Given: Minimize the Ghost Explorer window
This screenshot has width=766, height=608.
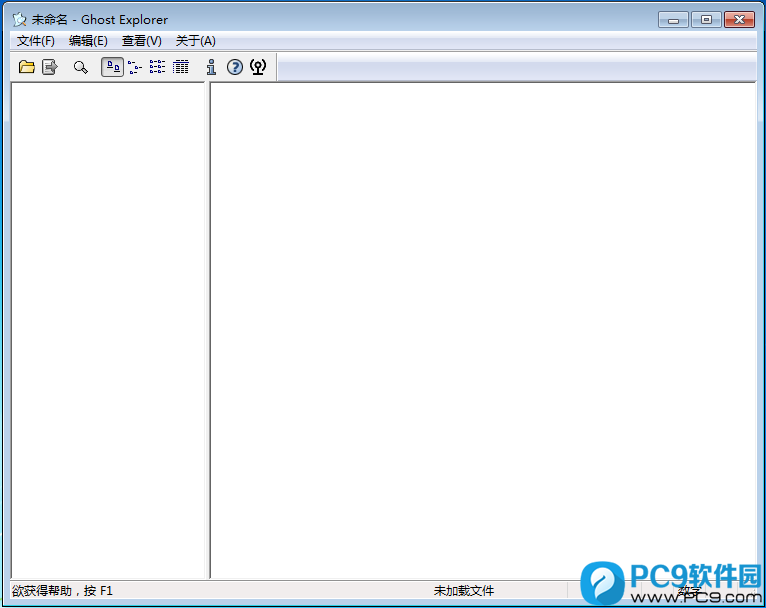Looking at the screenshot, I should [x=673, y=20].
